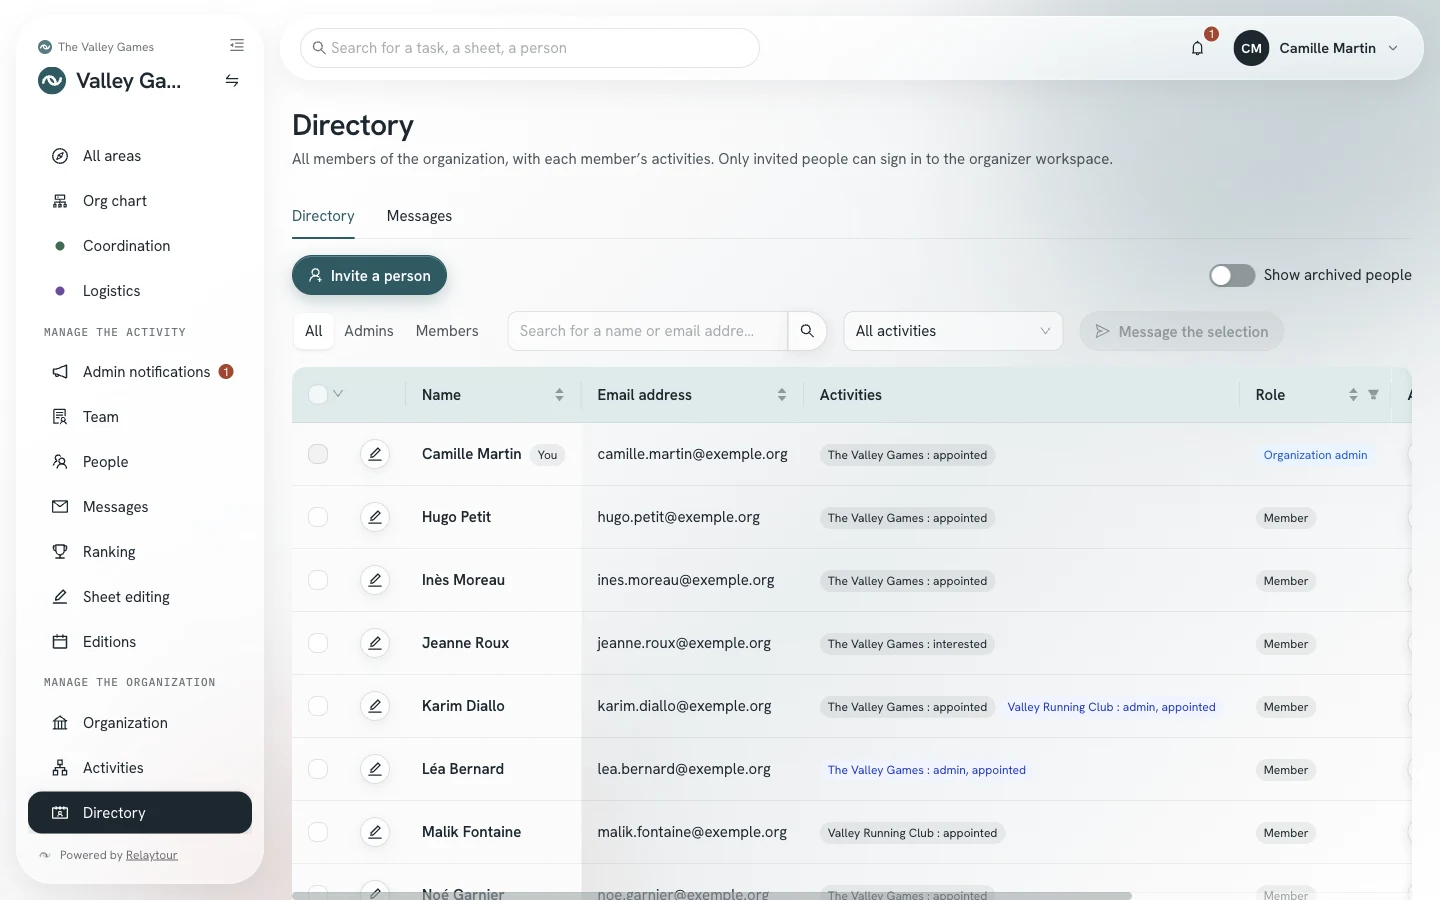Viewport: 1440px width, 900px height.
Task: Edit Malik Fontaine with the pencil icon
Action: (375, 832)
